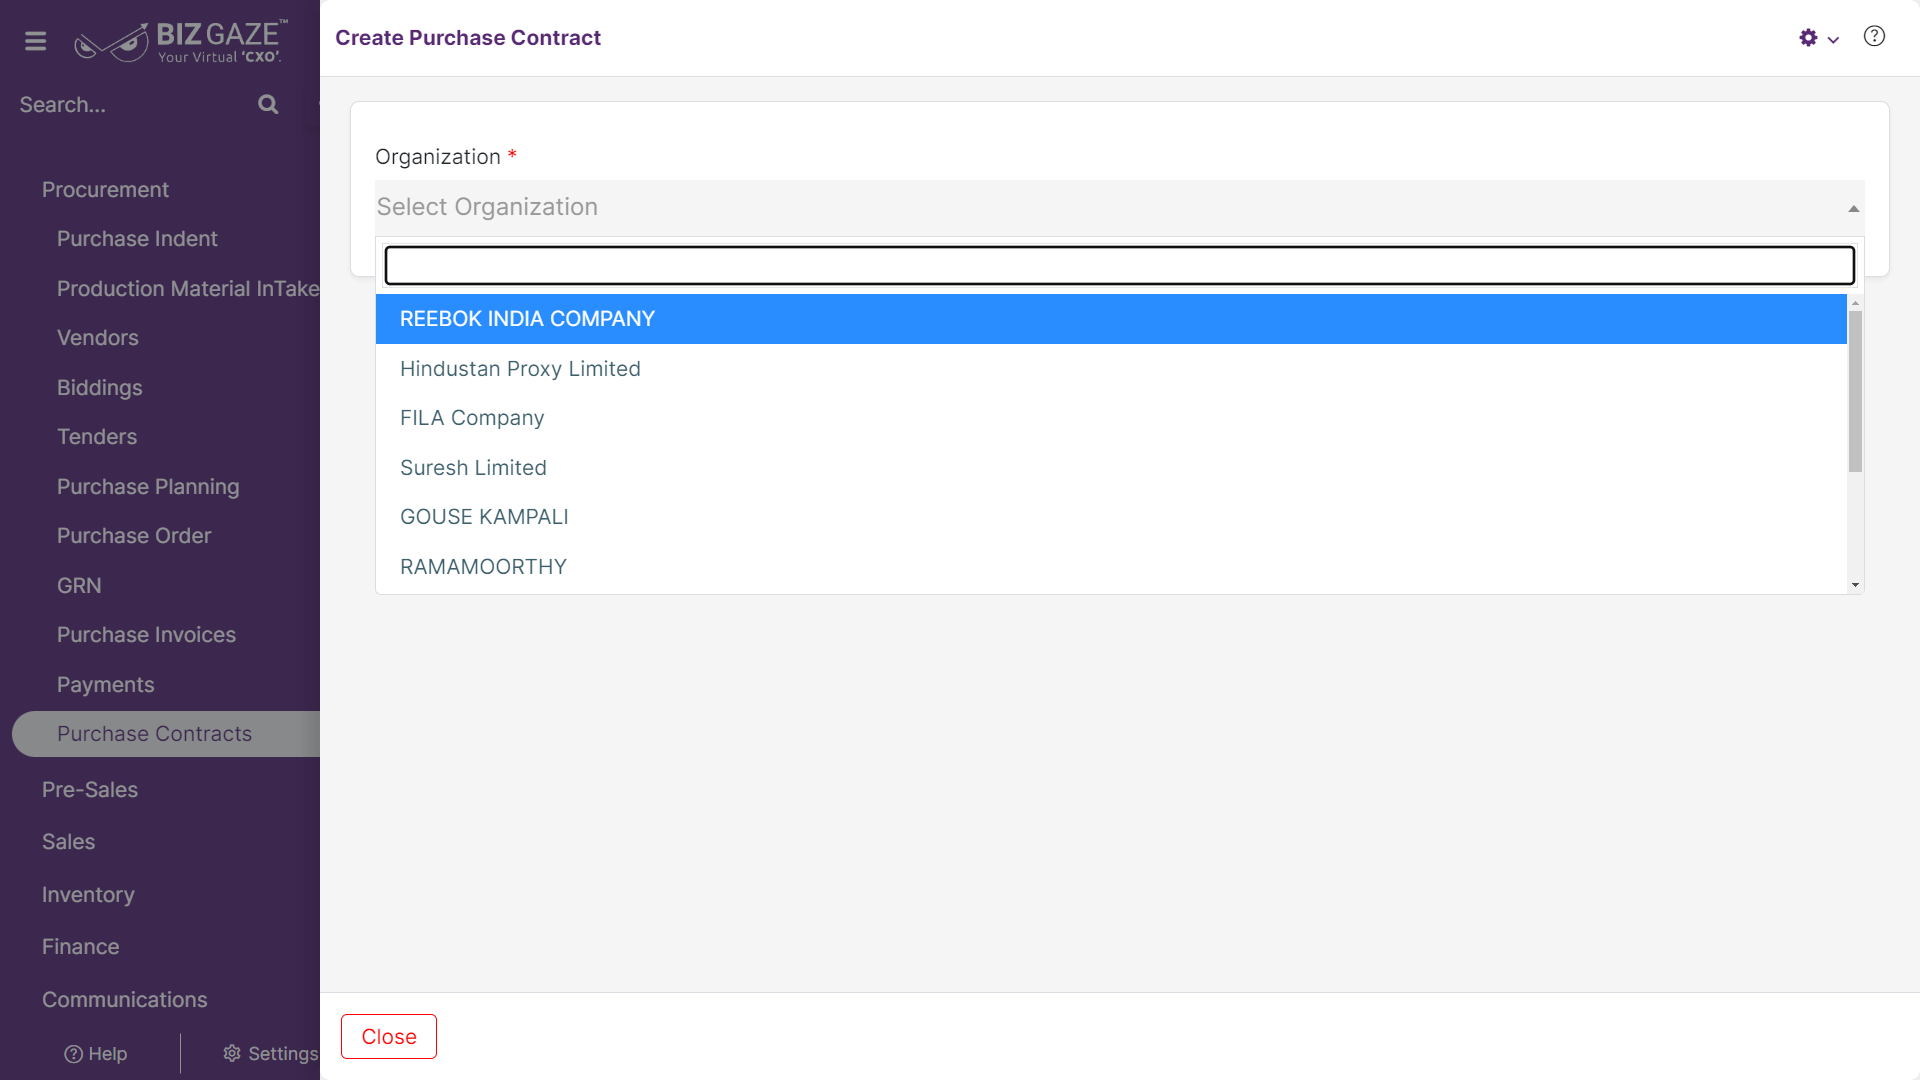Open Purchase Invoices

click(x=146, y=635)
